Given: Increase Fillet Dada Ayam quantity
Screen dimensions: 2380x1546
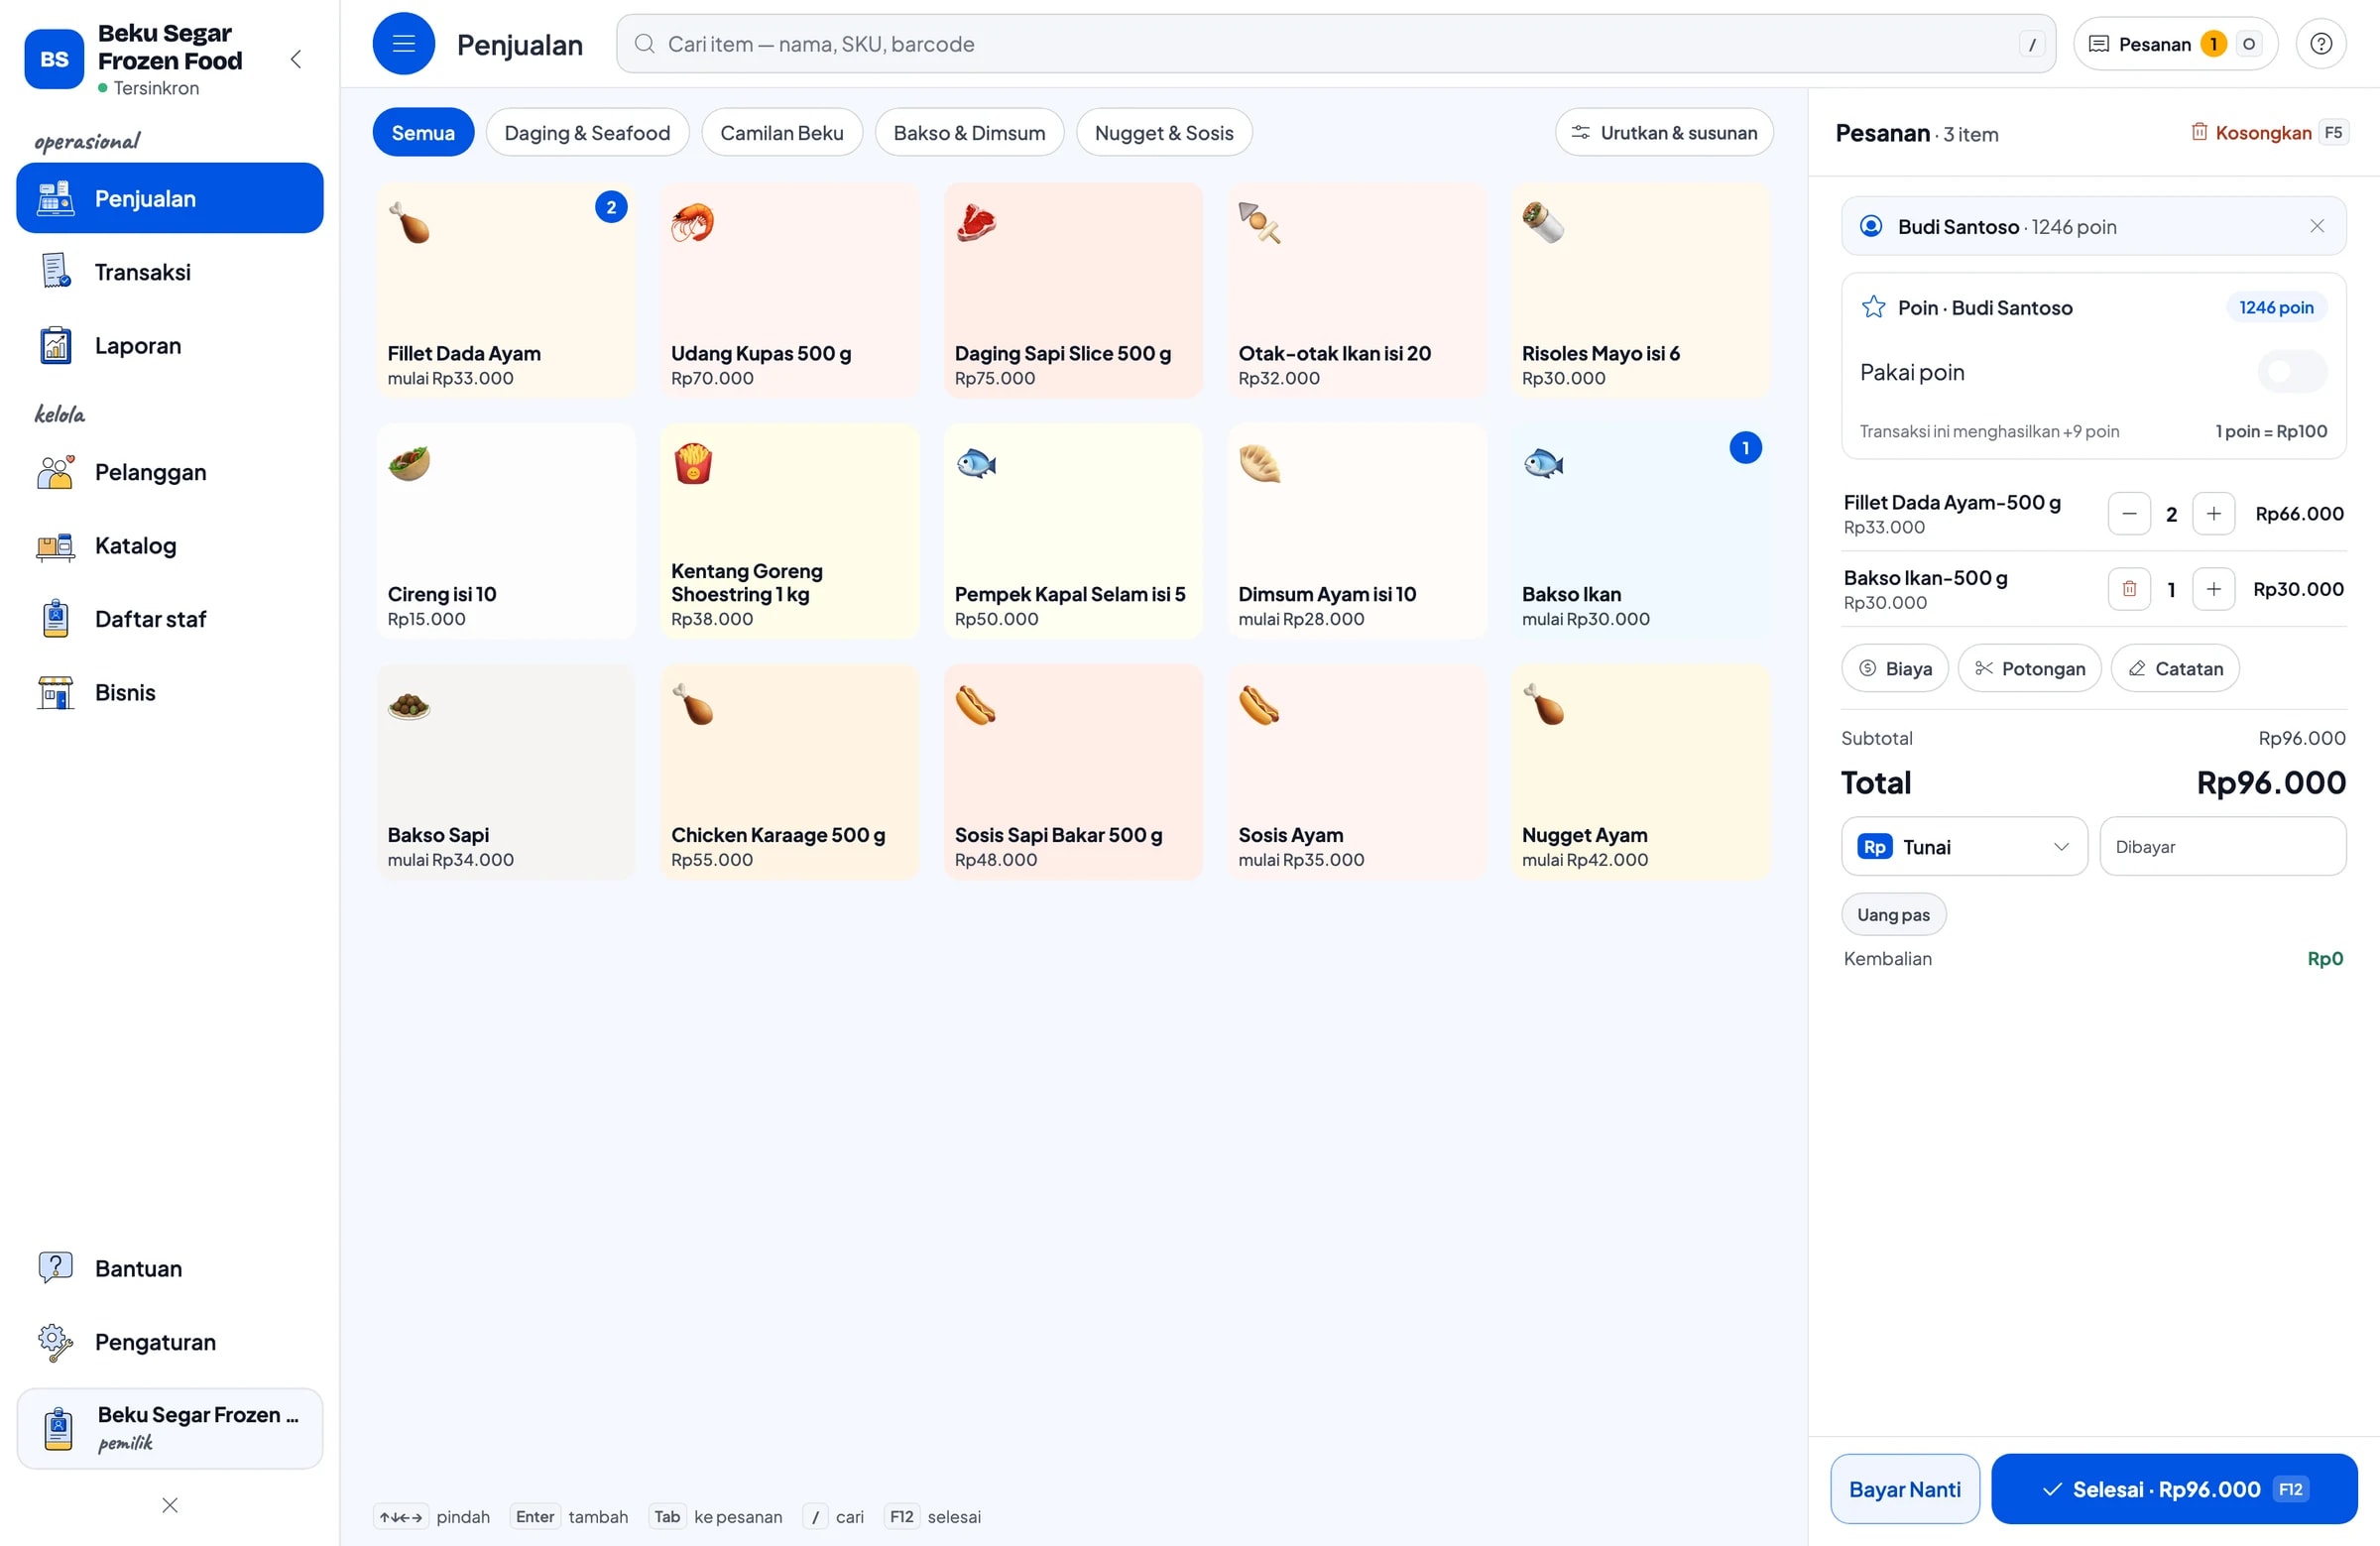Looking at the screenshot, I should tap(2213, 514).
